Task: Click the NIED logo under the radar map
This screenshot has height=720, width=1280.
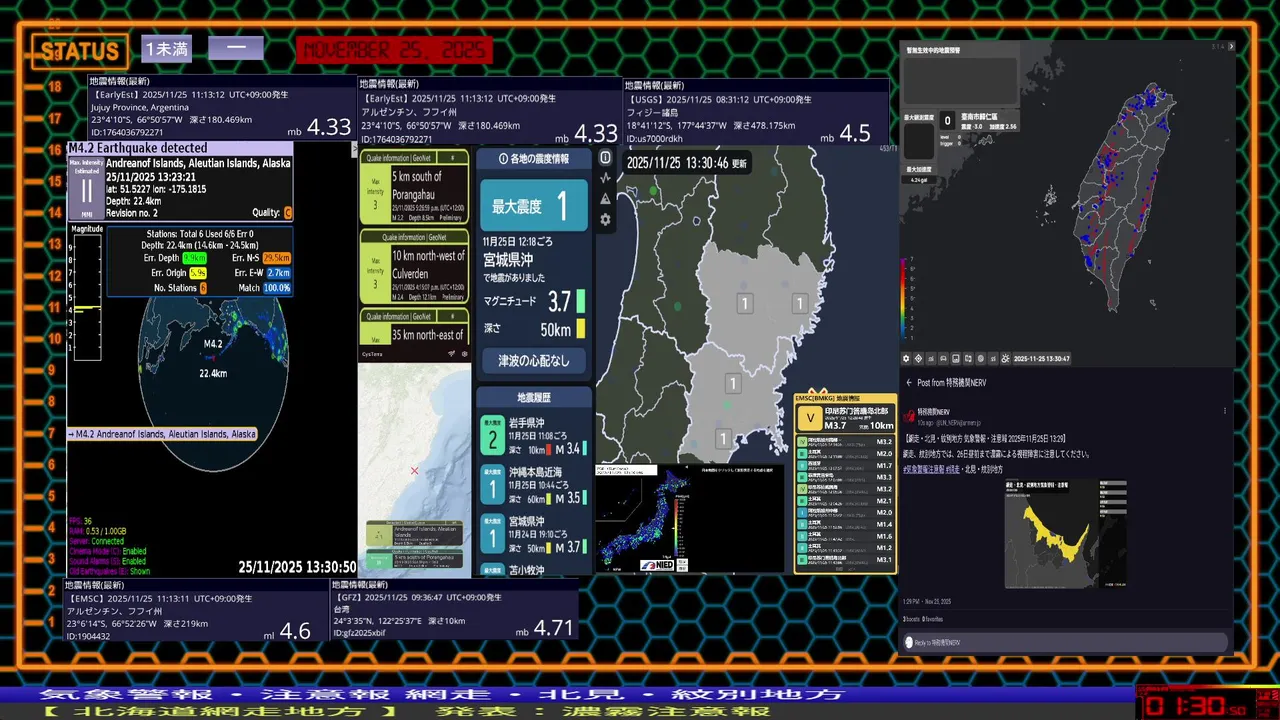Action: pyautogui.click(x=656, y=565)
